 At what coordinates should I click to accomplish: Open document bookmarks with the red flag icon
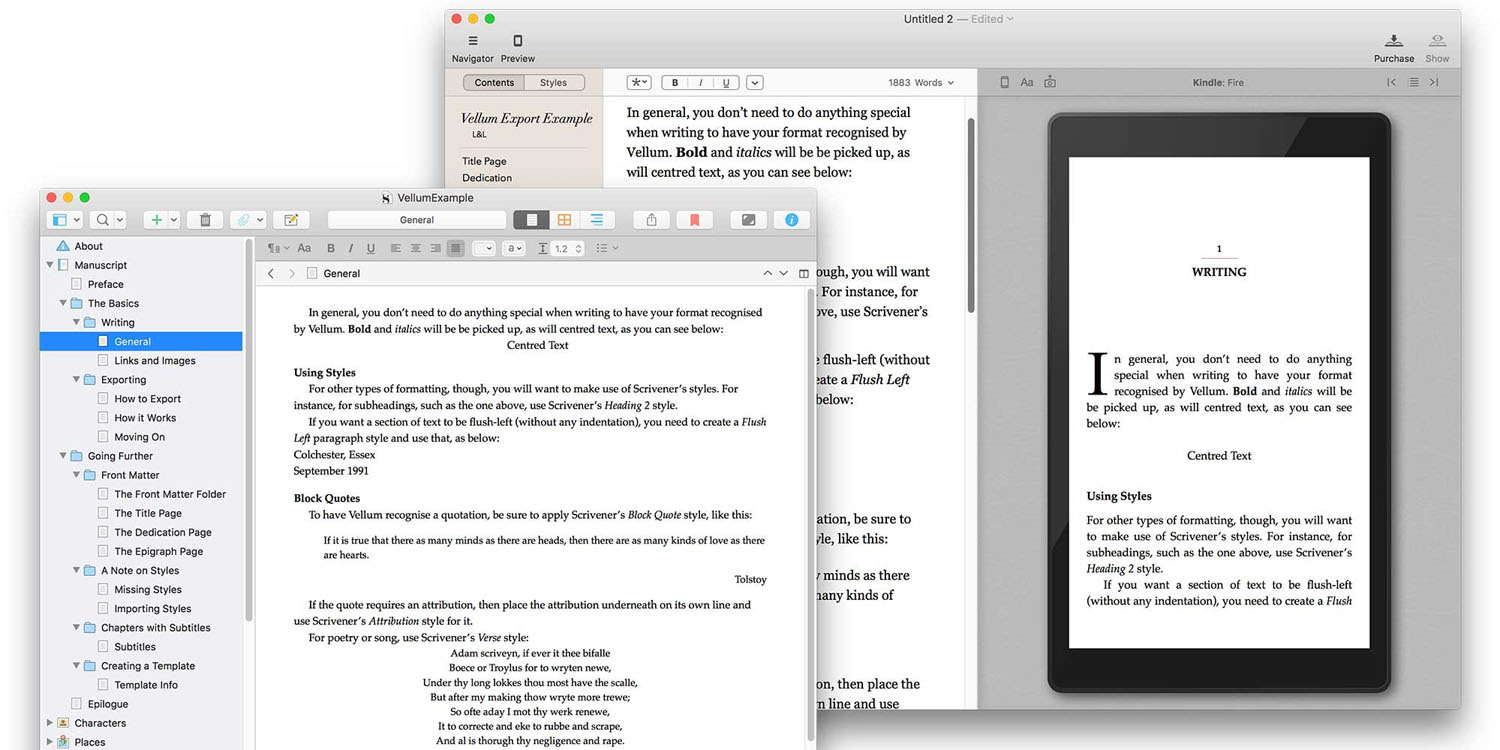tap(695, 219)
